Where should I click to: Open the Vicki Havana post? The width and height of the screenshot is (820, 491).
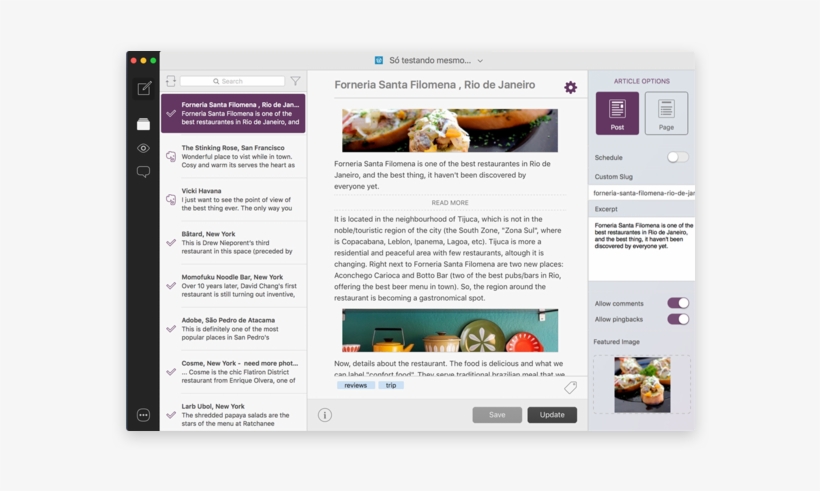click(233, 200)
